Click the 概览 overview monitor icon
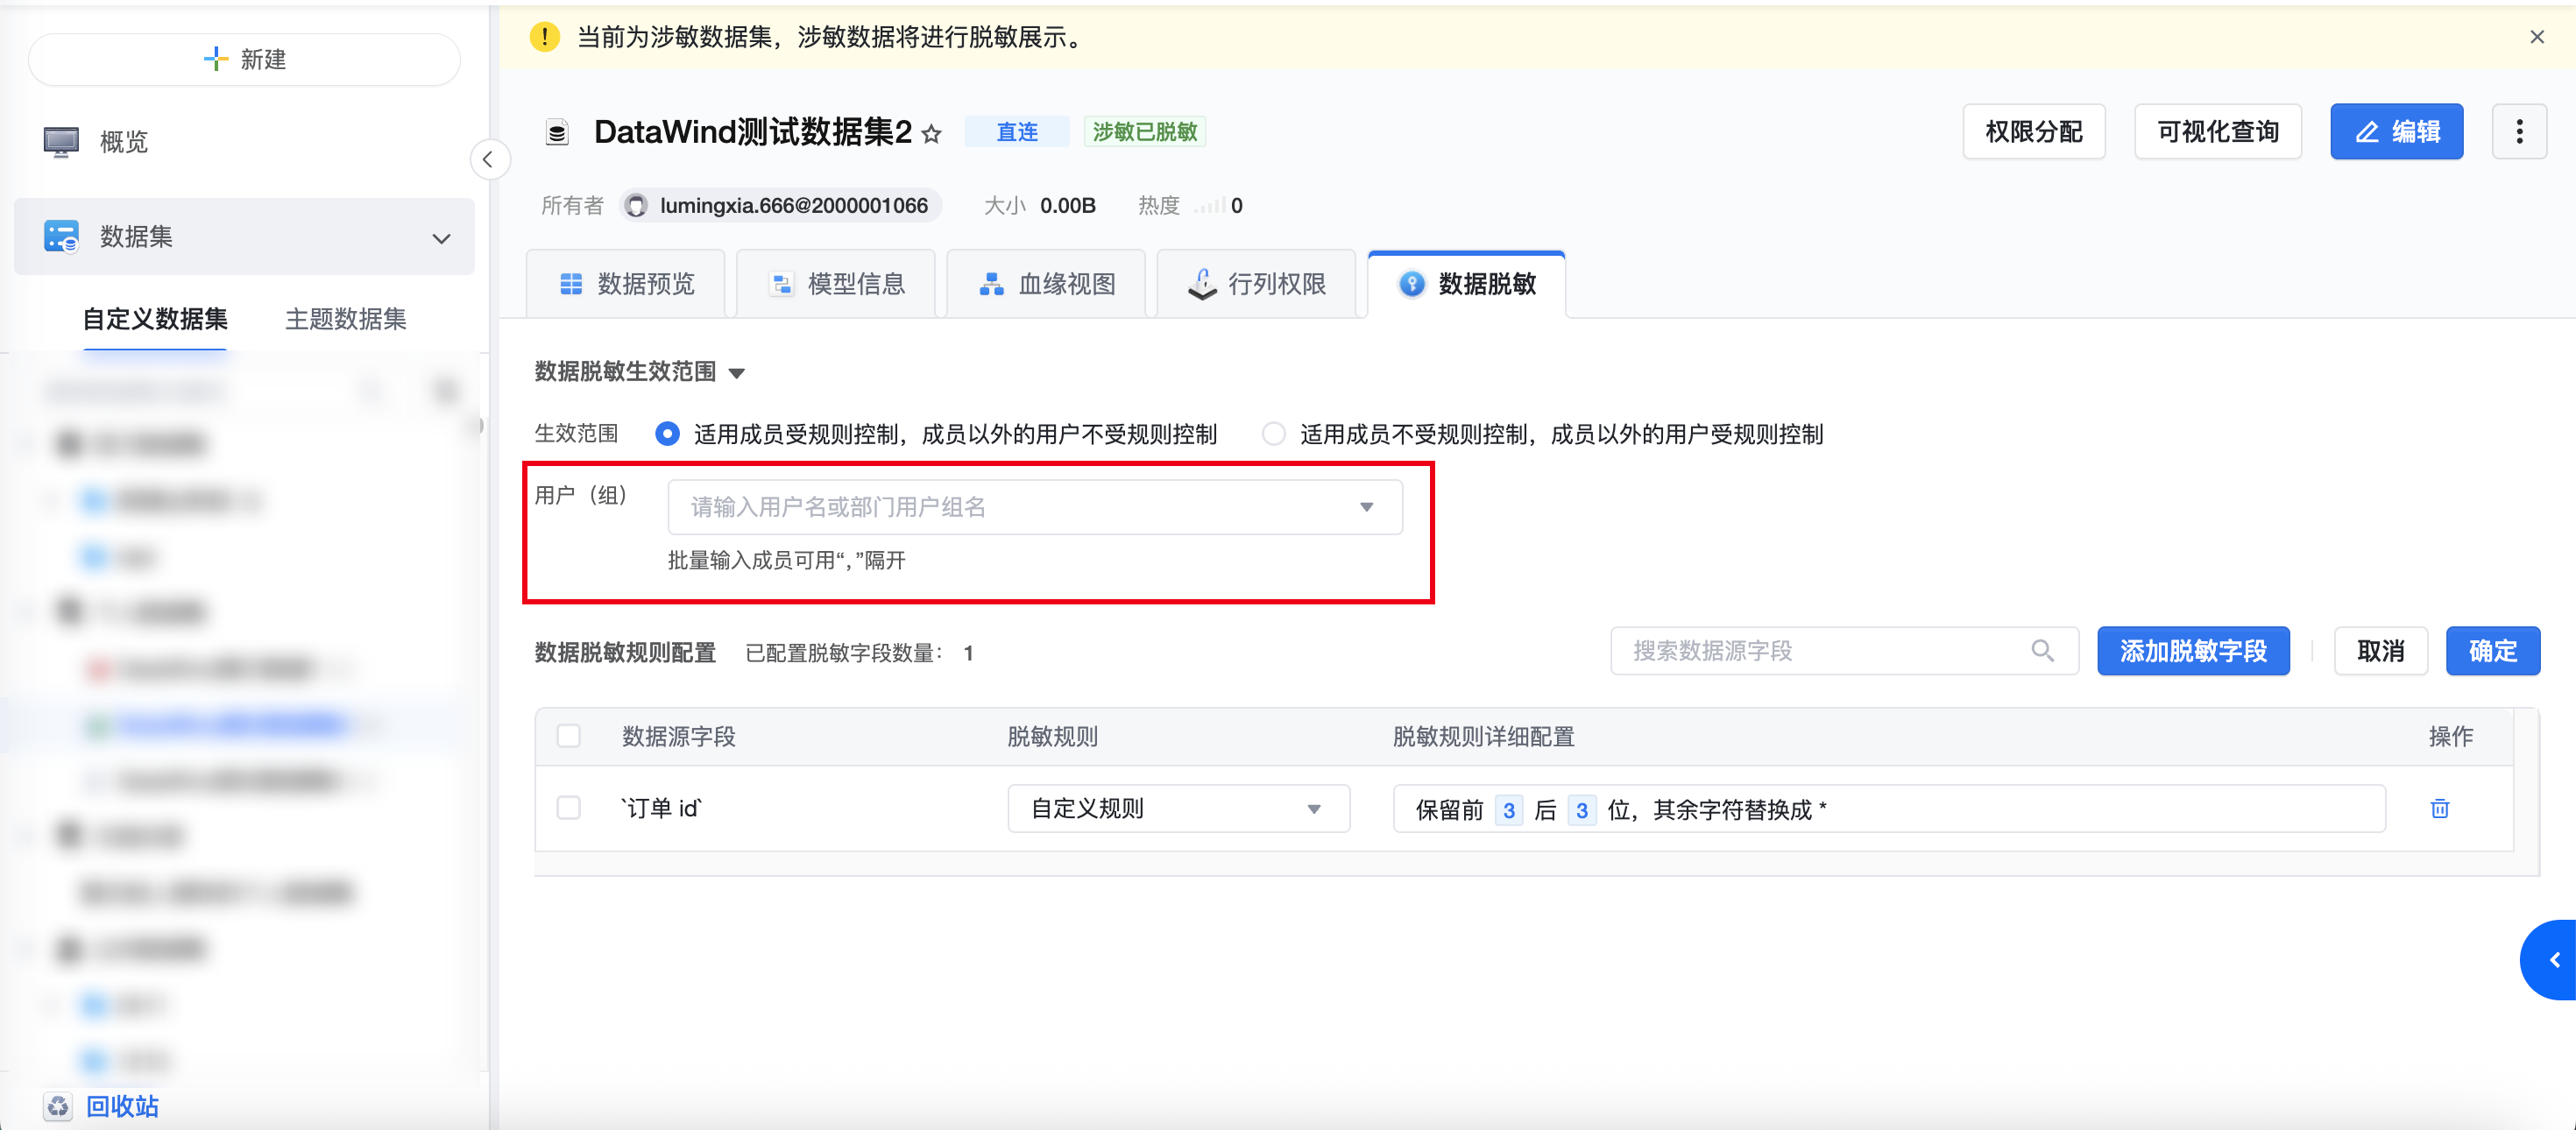Screen dimensions: 2576x1130 tap(61, 142)
